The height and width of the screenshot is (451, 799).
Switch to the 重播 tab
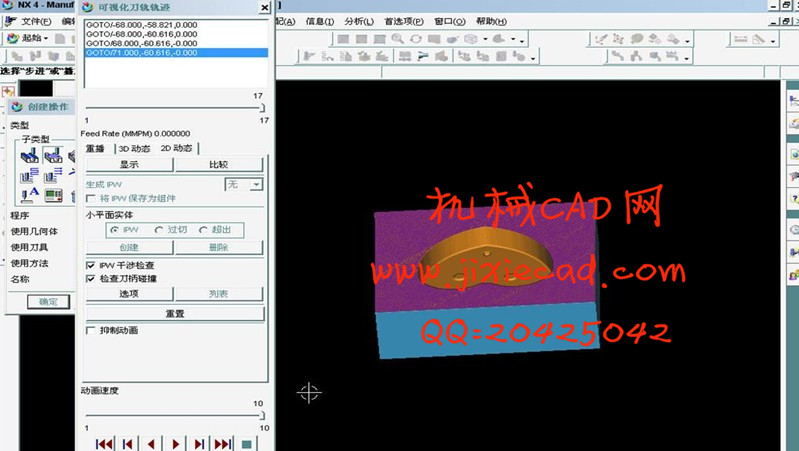[95, 148]
